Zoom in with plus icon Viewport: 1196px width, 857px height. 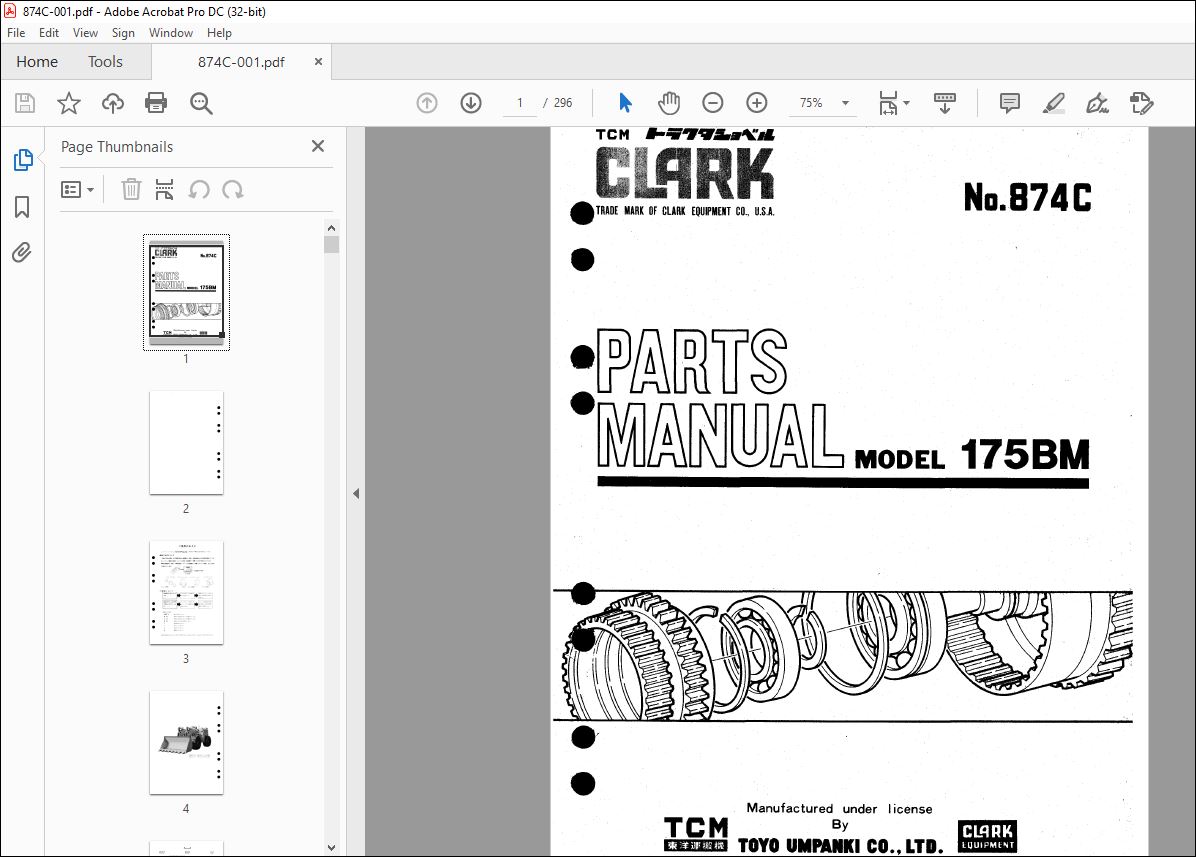click(x=757, y=103)
